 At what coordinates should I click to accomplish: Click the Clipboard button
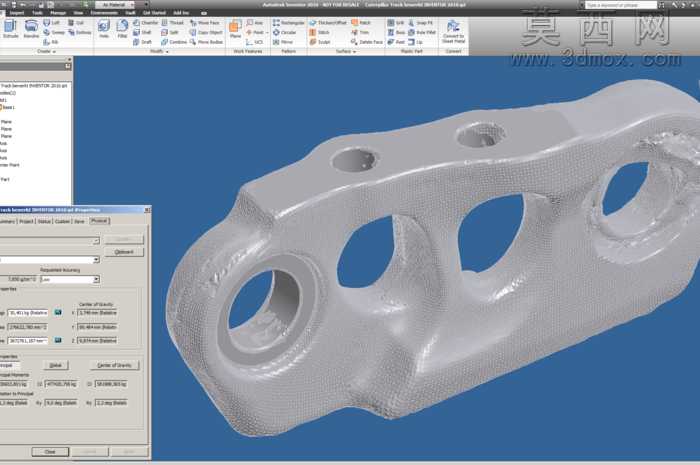click(124, 252)
